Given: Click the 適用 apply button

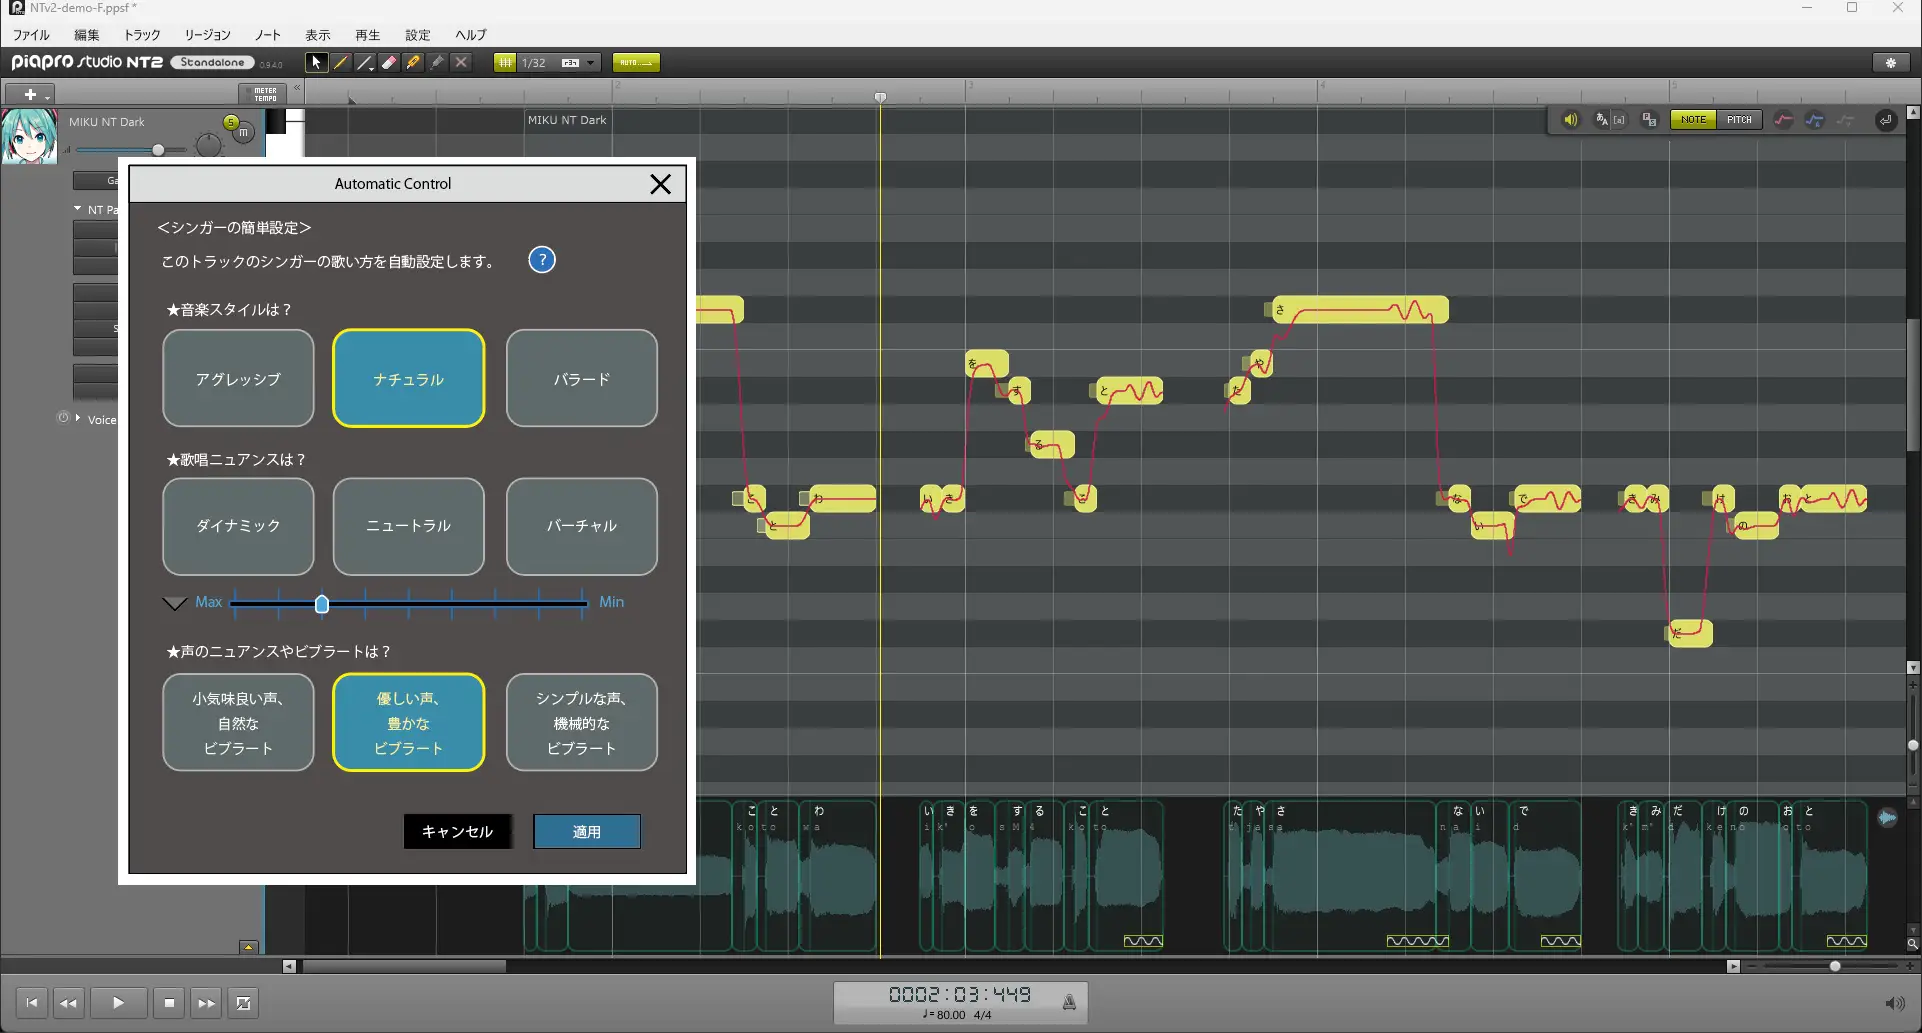Looking at the screenshot, I should pos(586,831).
